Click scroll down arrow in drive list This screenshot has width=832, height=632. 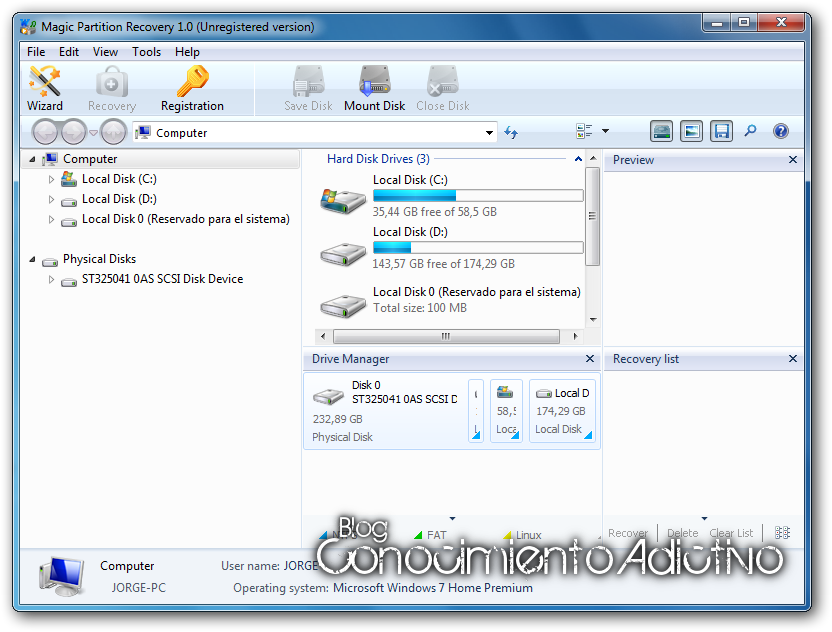point(593,319)
